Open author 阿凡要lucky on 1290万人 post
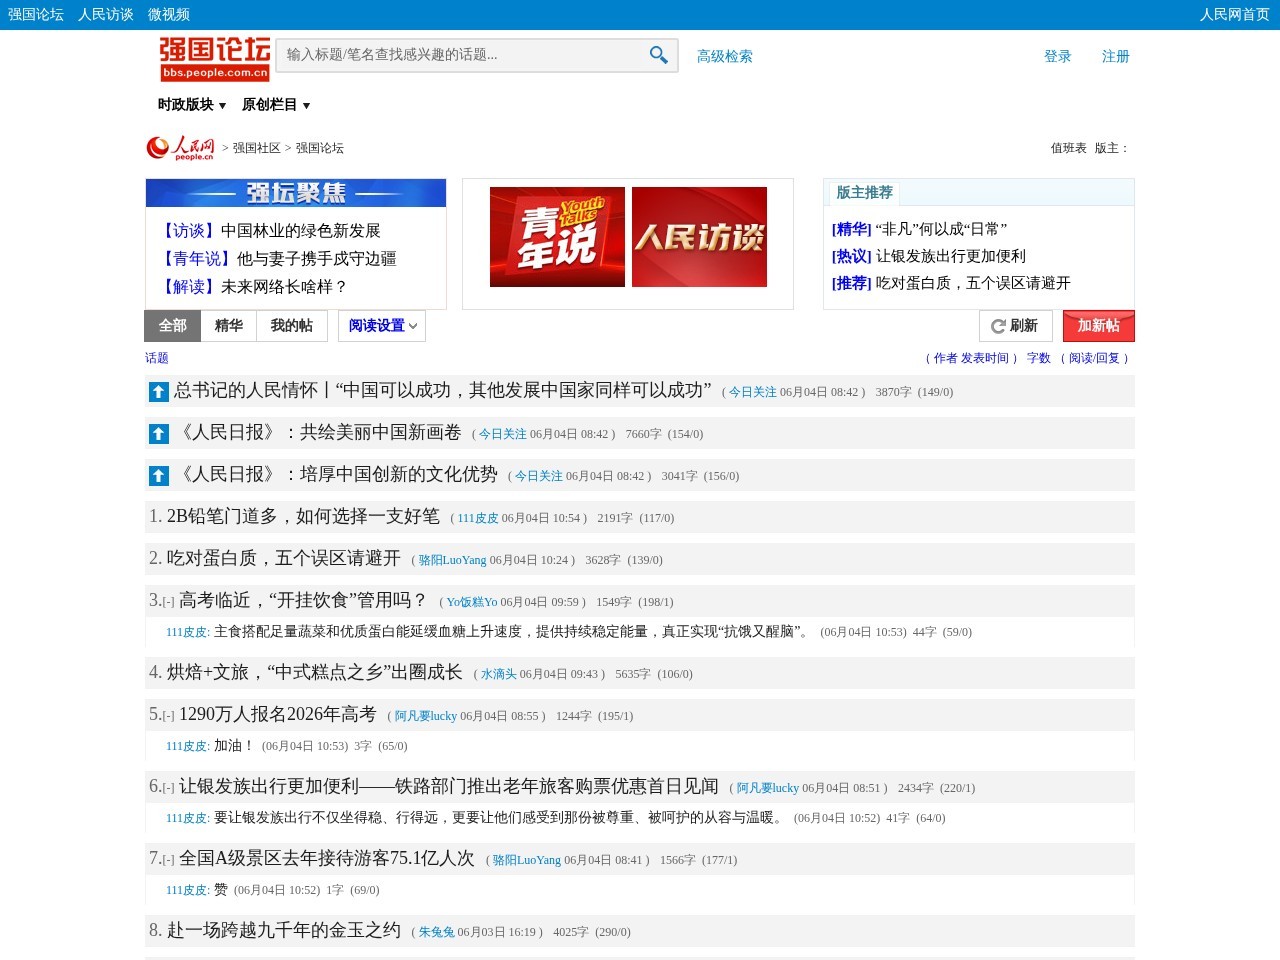The width and height of the screenshot is (1280, 960). (x=426, y=716)
